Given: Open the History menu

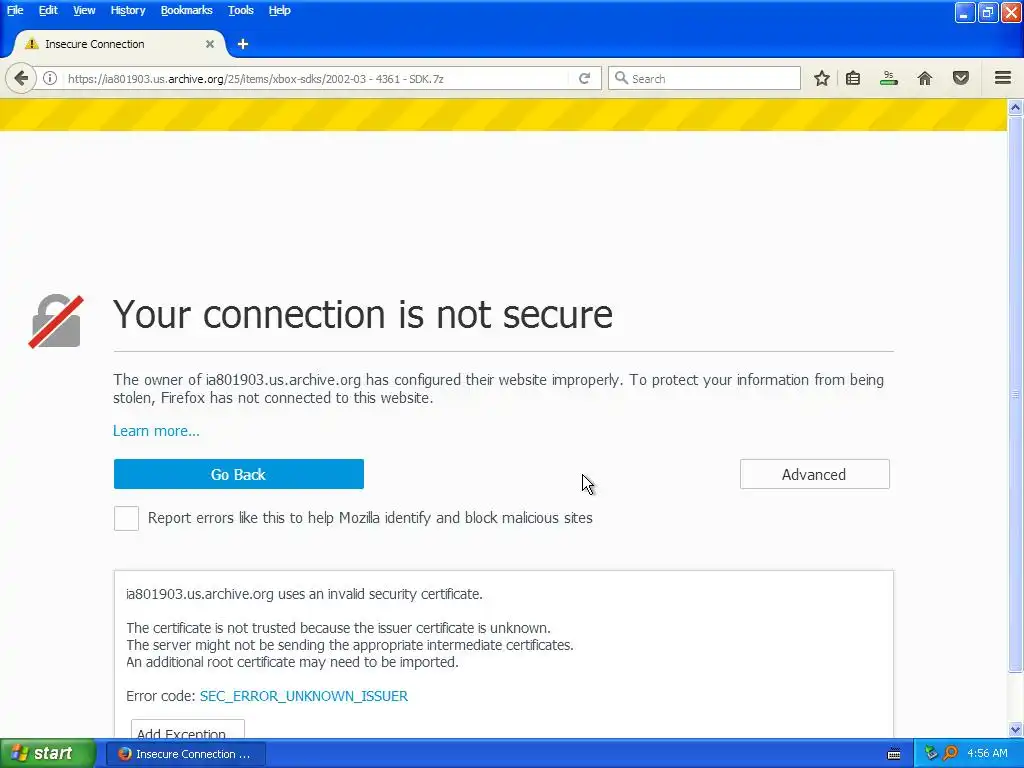Looking at the screenshot, I should pyautogui.click(x=127, y=10).
